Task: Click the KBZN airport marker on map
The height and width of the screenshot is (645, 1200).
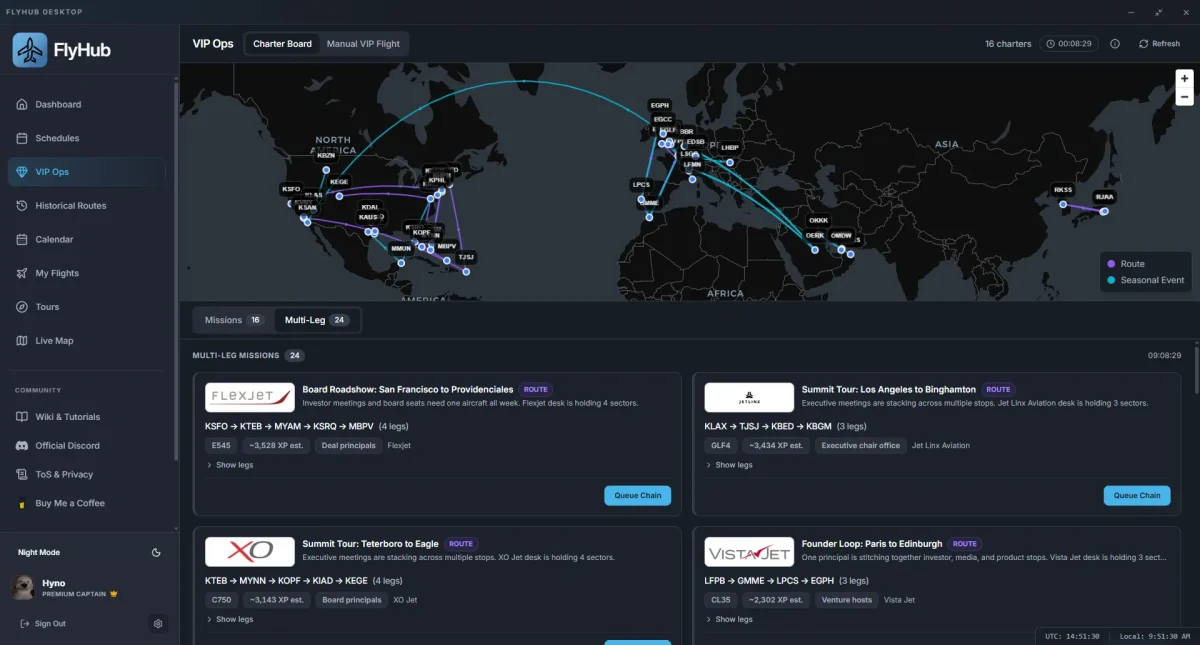Action: (327, 155)
